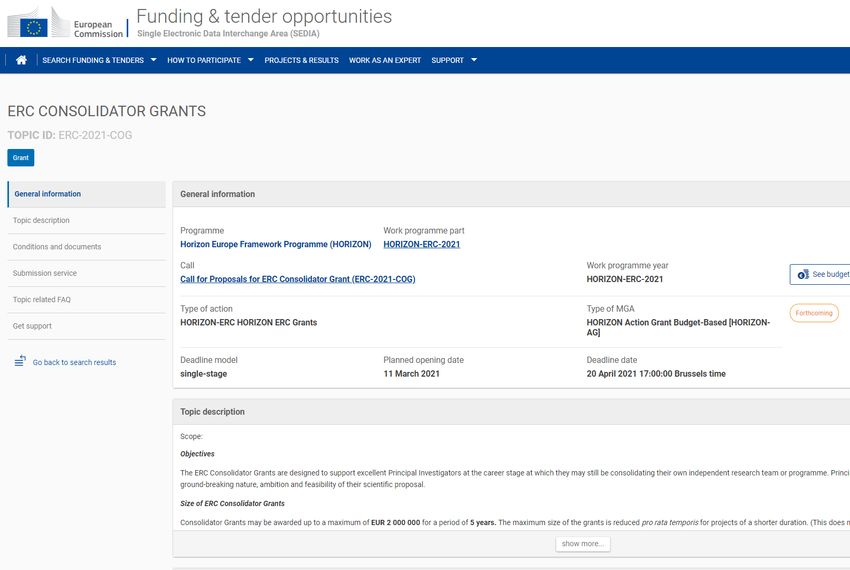Expand the Search Funding & Tenders dropdown arrow
The height and width of the screenshot is (570, 850).
pyautogui.click(x=153, y=60)
